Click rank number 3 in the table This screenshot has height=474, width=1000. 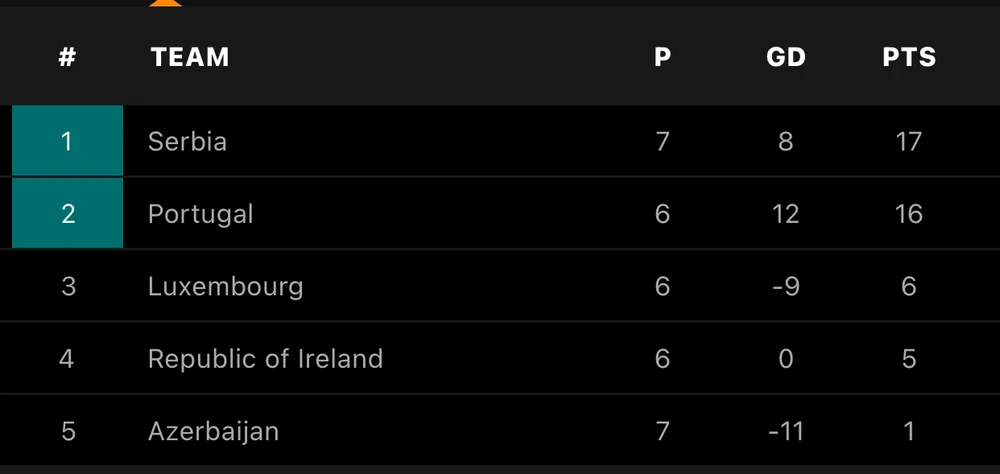pyautogui.click(x=68, y=287)
